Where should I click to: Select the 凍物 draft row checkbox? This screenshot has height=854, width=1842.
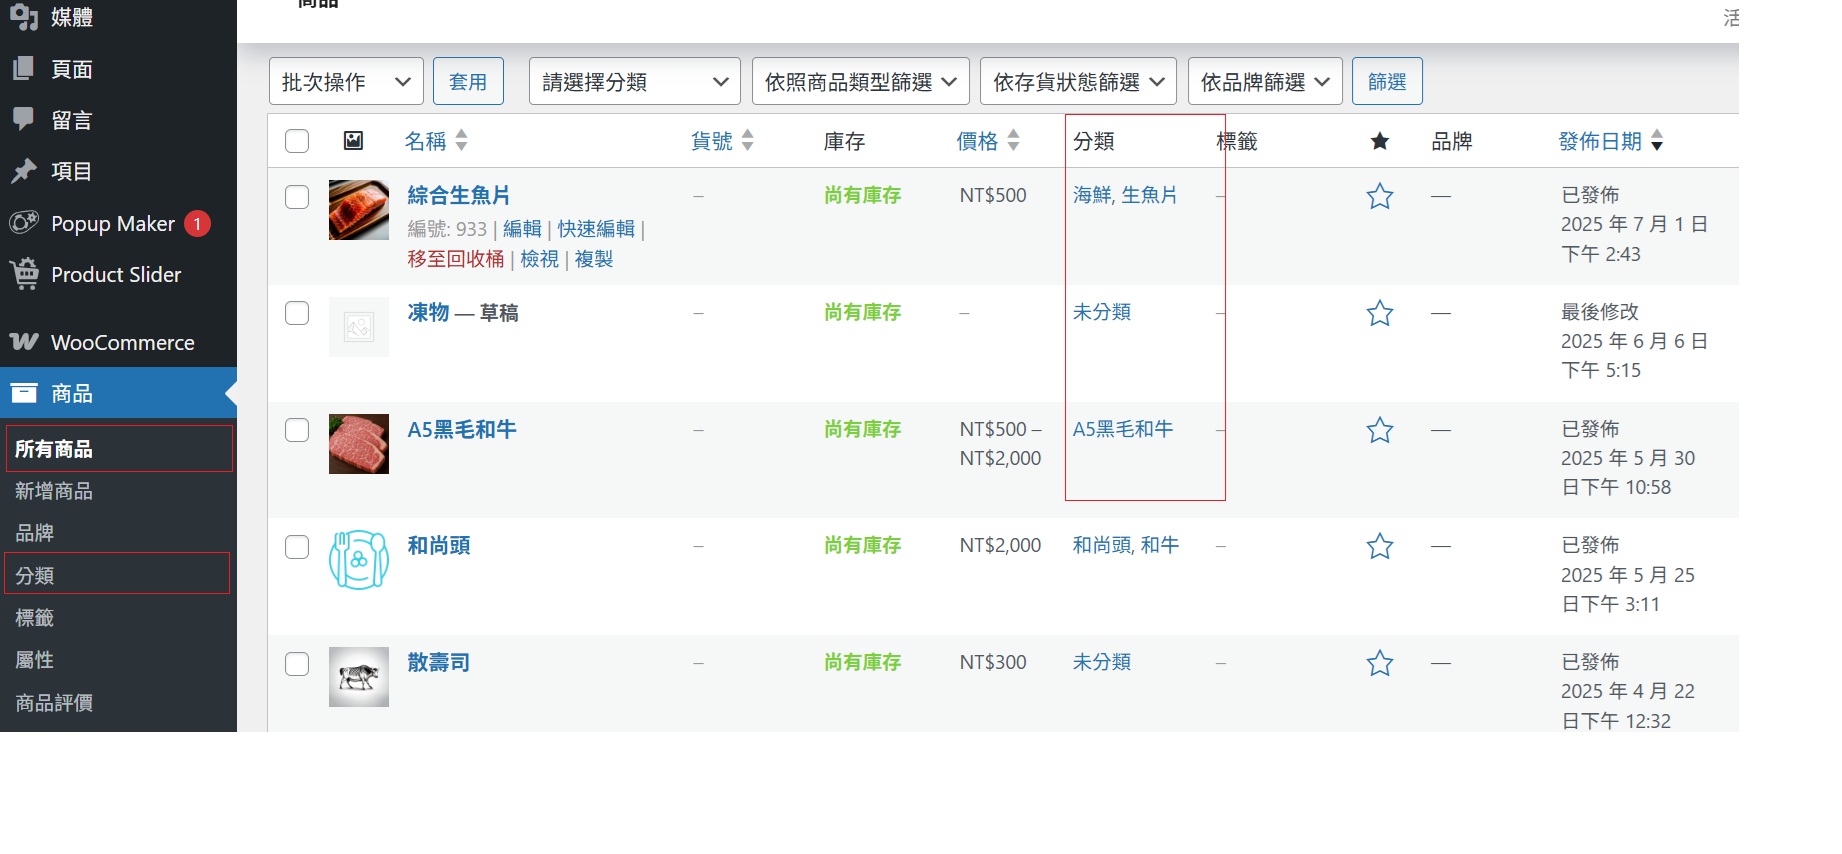tap(297, 313)
